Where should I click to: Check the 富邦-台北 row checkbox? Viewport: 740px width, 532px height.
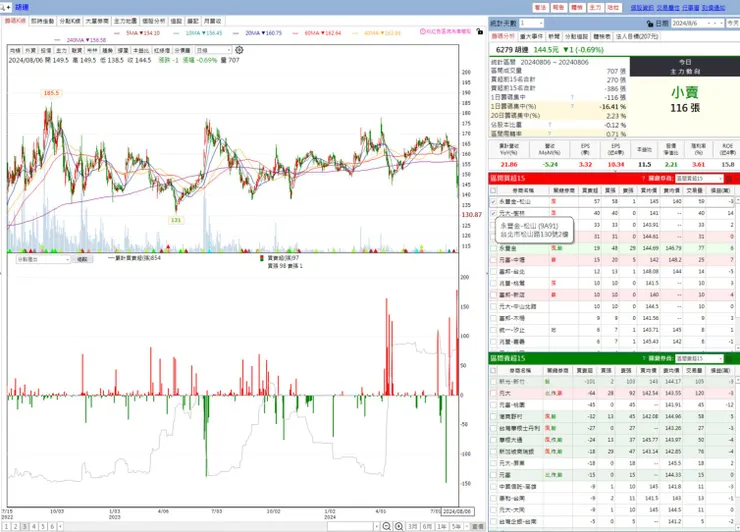click(x=493, y=271)
